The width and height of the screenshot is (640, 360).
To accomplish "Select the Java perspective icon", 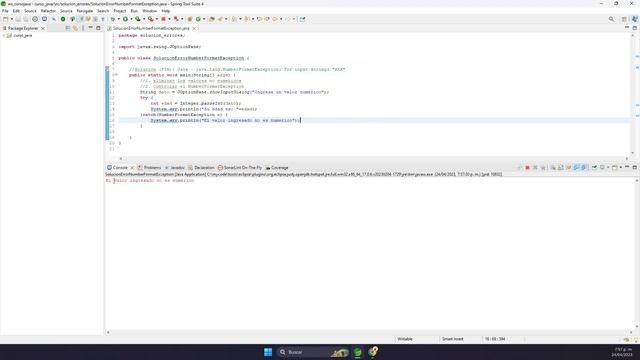I will pos(634,19).
